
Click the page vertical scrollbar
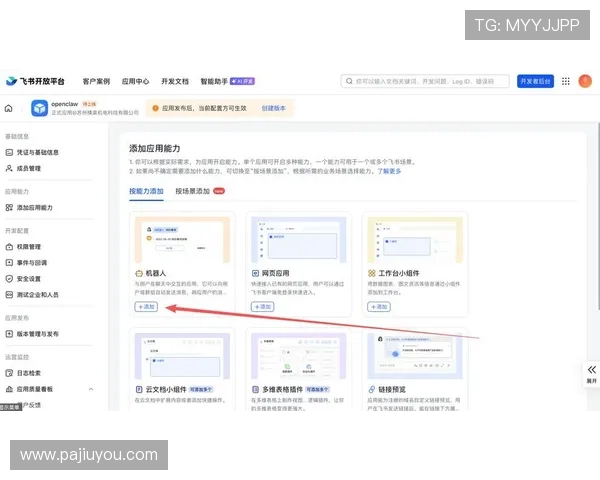click(598, 216)
